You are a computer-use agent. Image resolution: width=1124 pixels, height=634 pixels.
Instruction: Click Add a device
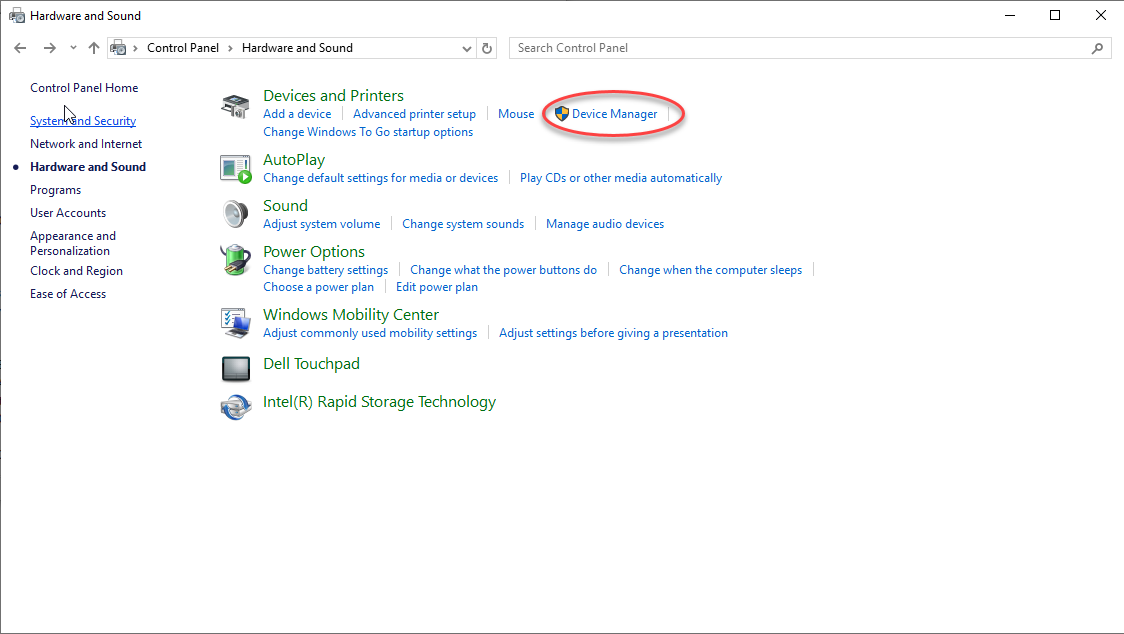(x=297, y=114)
